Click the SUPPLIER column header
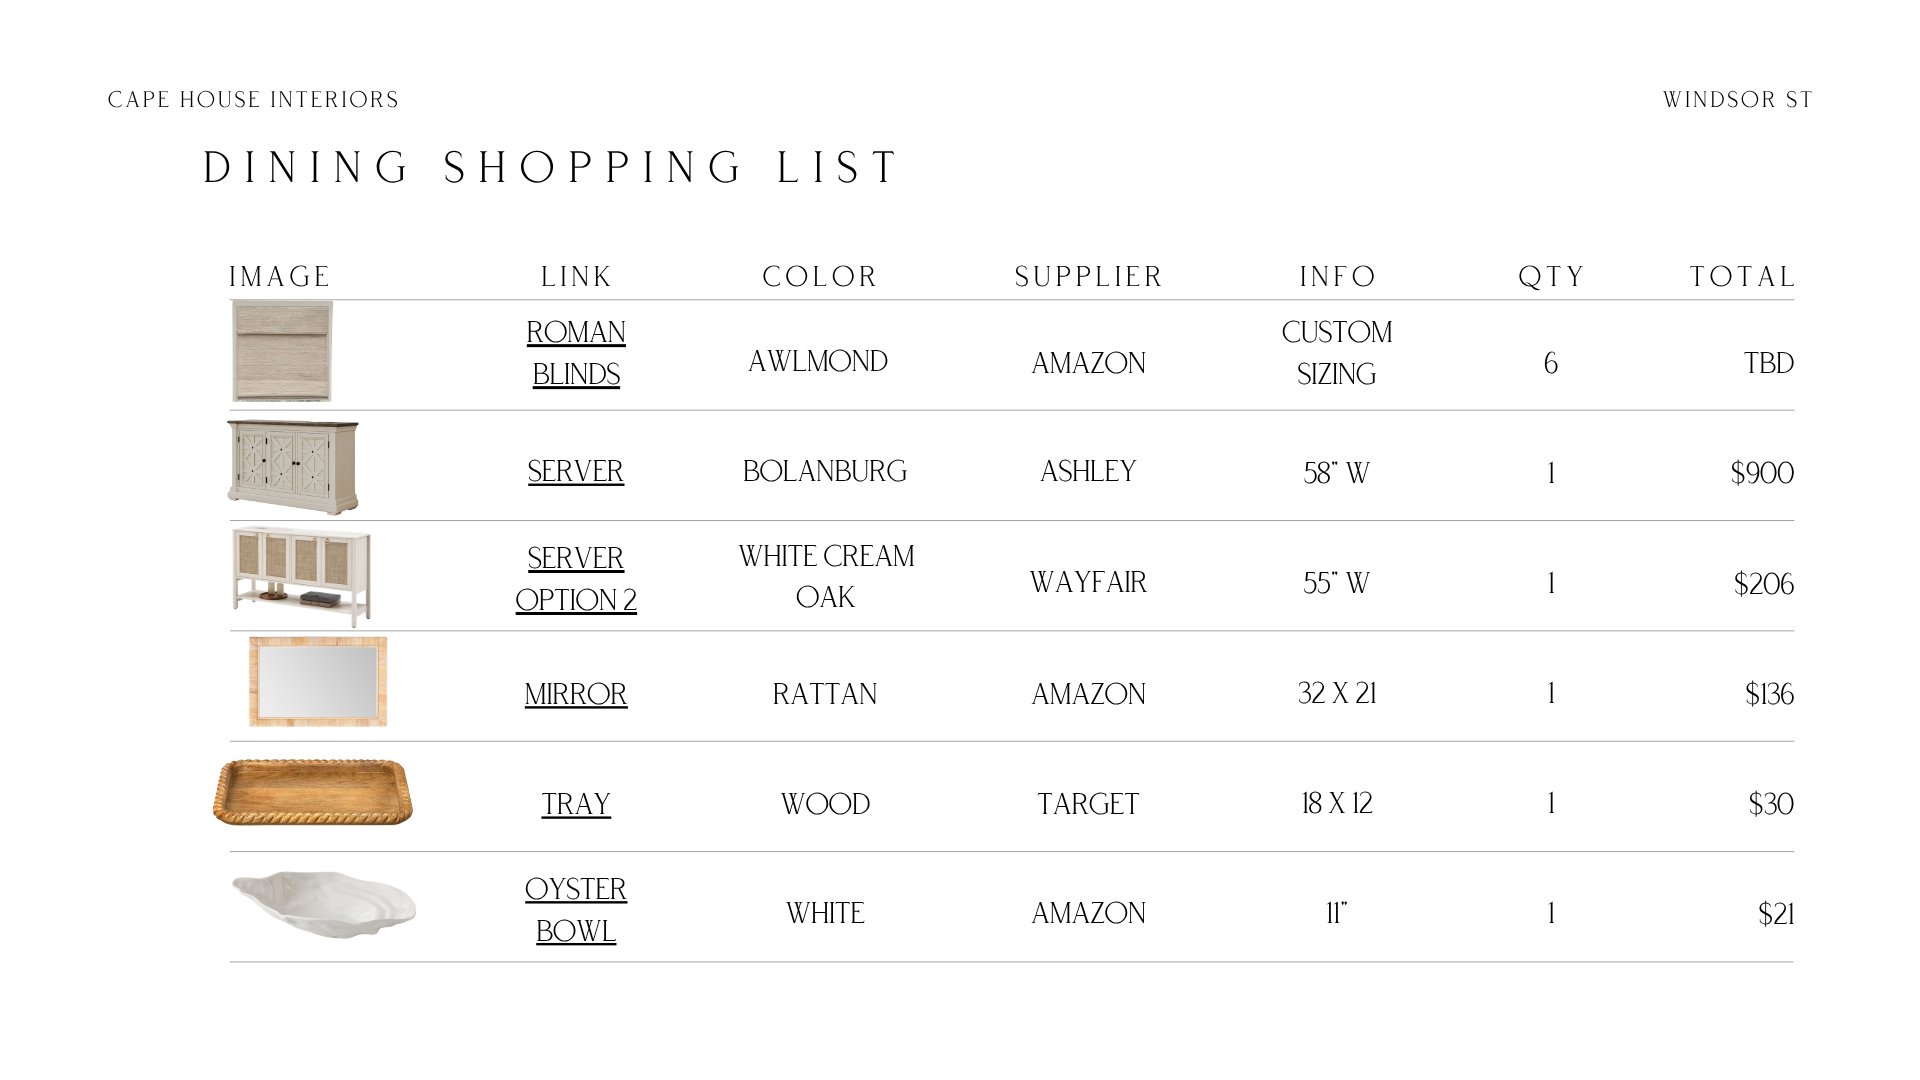This screenshot has width=1920, height=1080. click(1088, 277)
